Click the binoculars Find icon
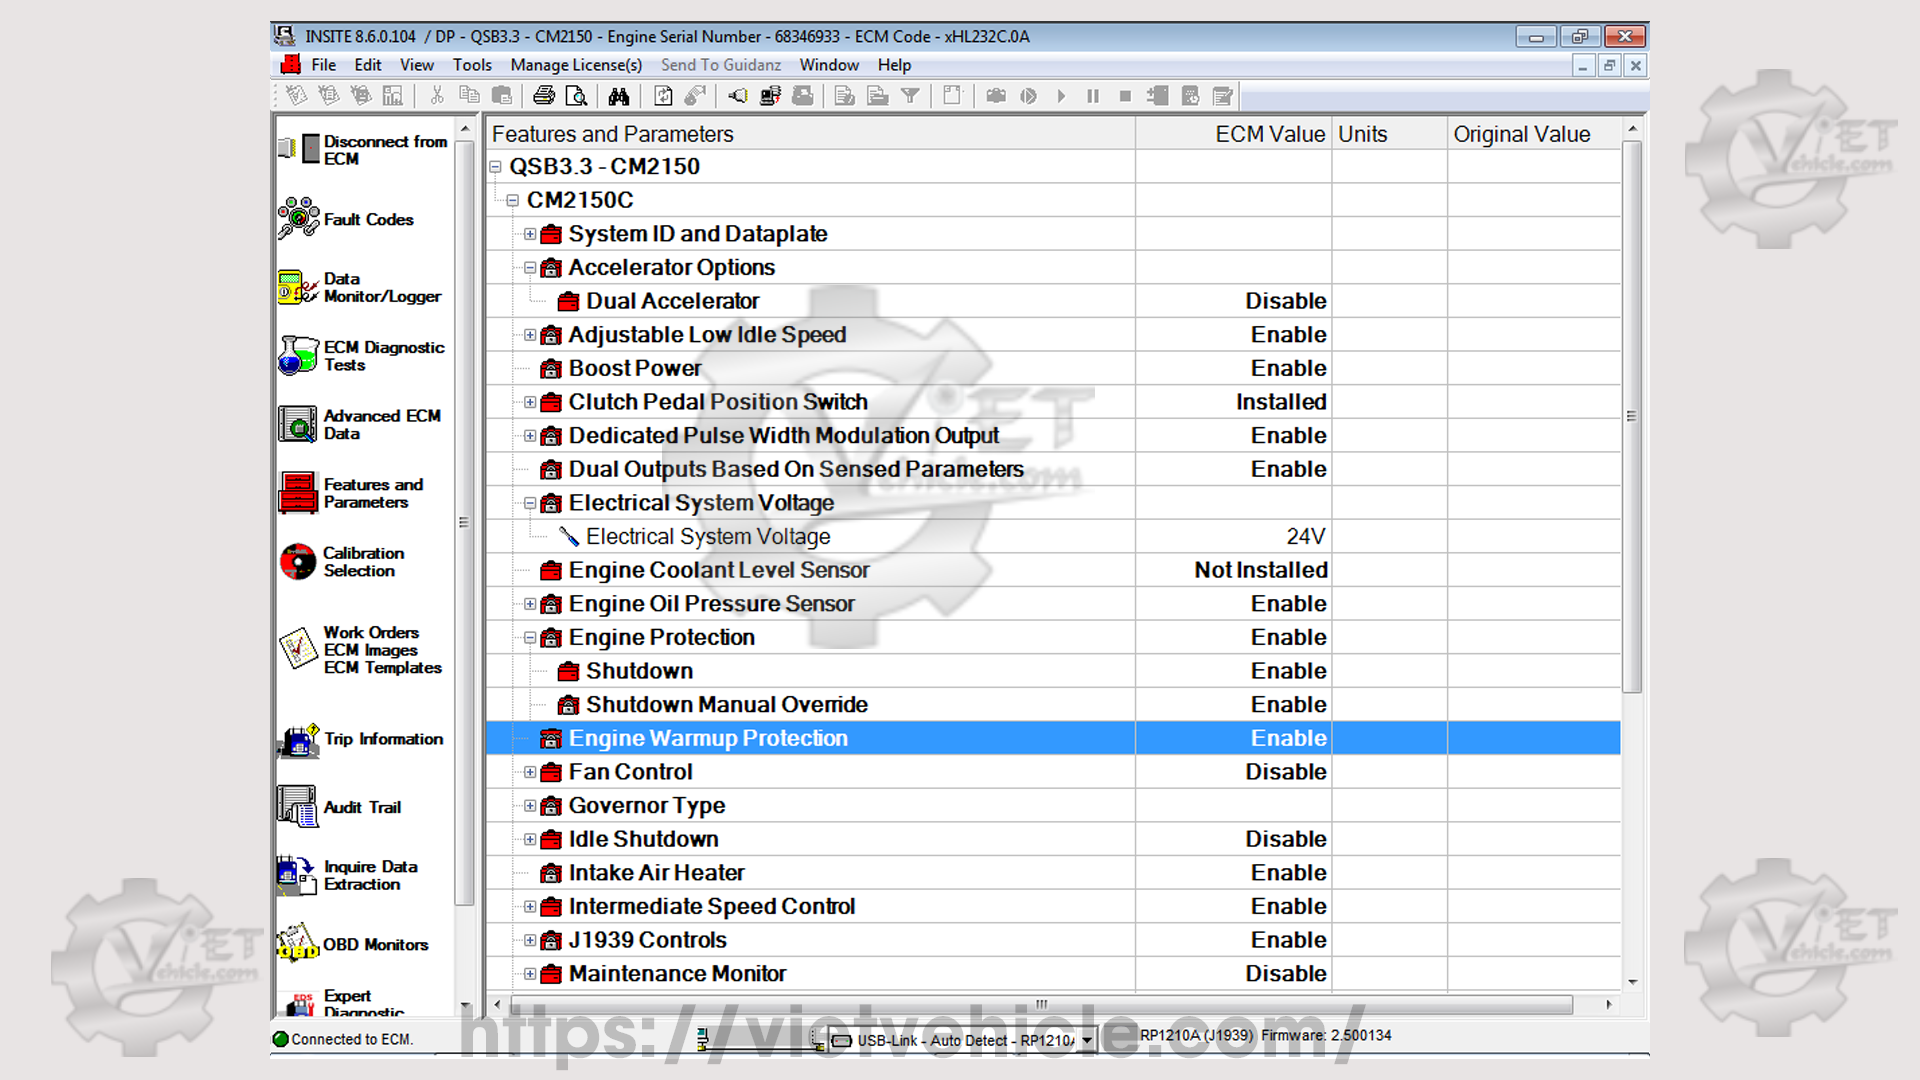Image resolution: width=1920 pixels, height=1080 pixels. tap(618, 96)
